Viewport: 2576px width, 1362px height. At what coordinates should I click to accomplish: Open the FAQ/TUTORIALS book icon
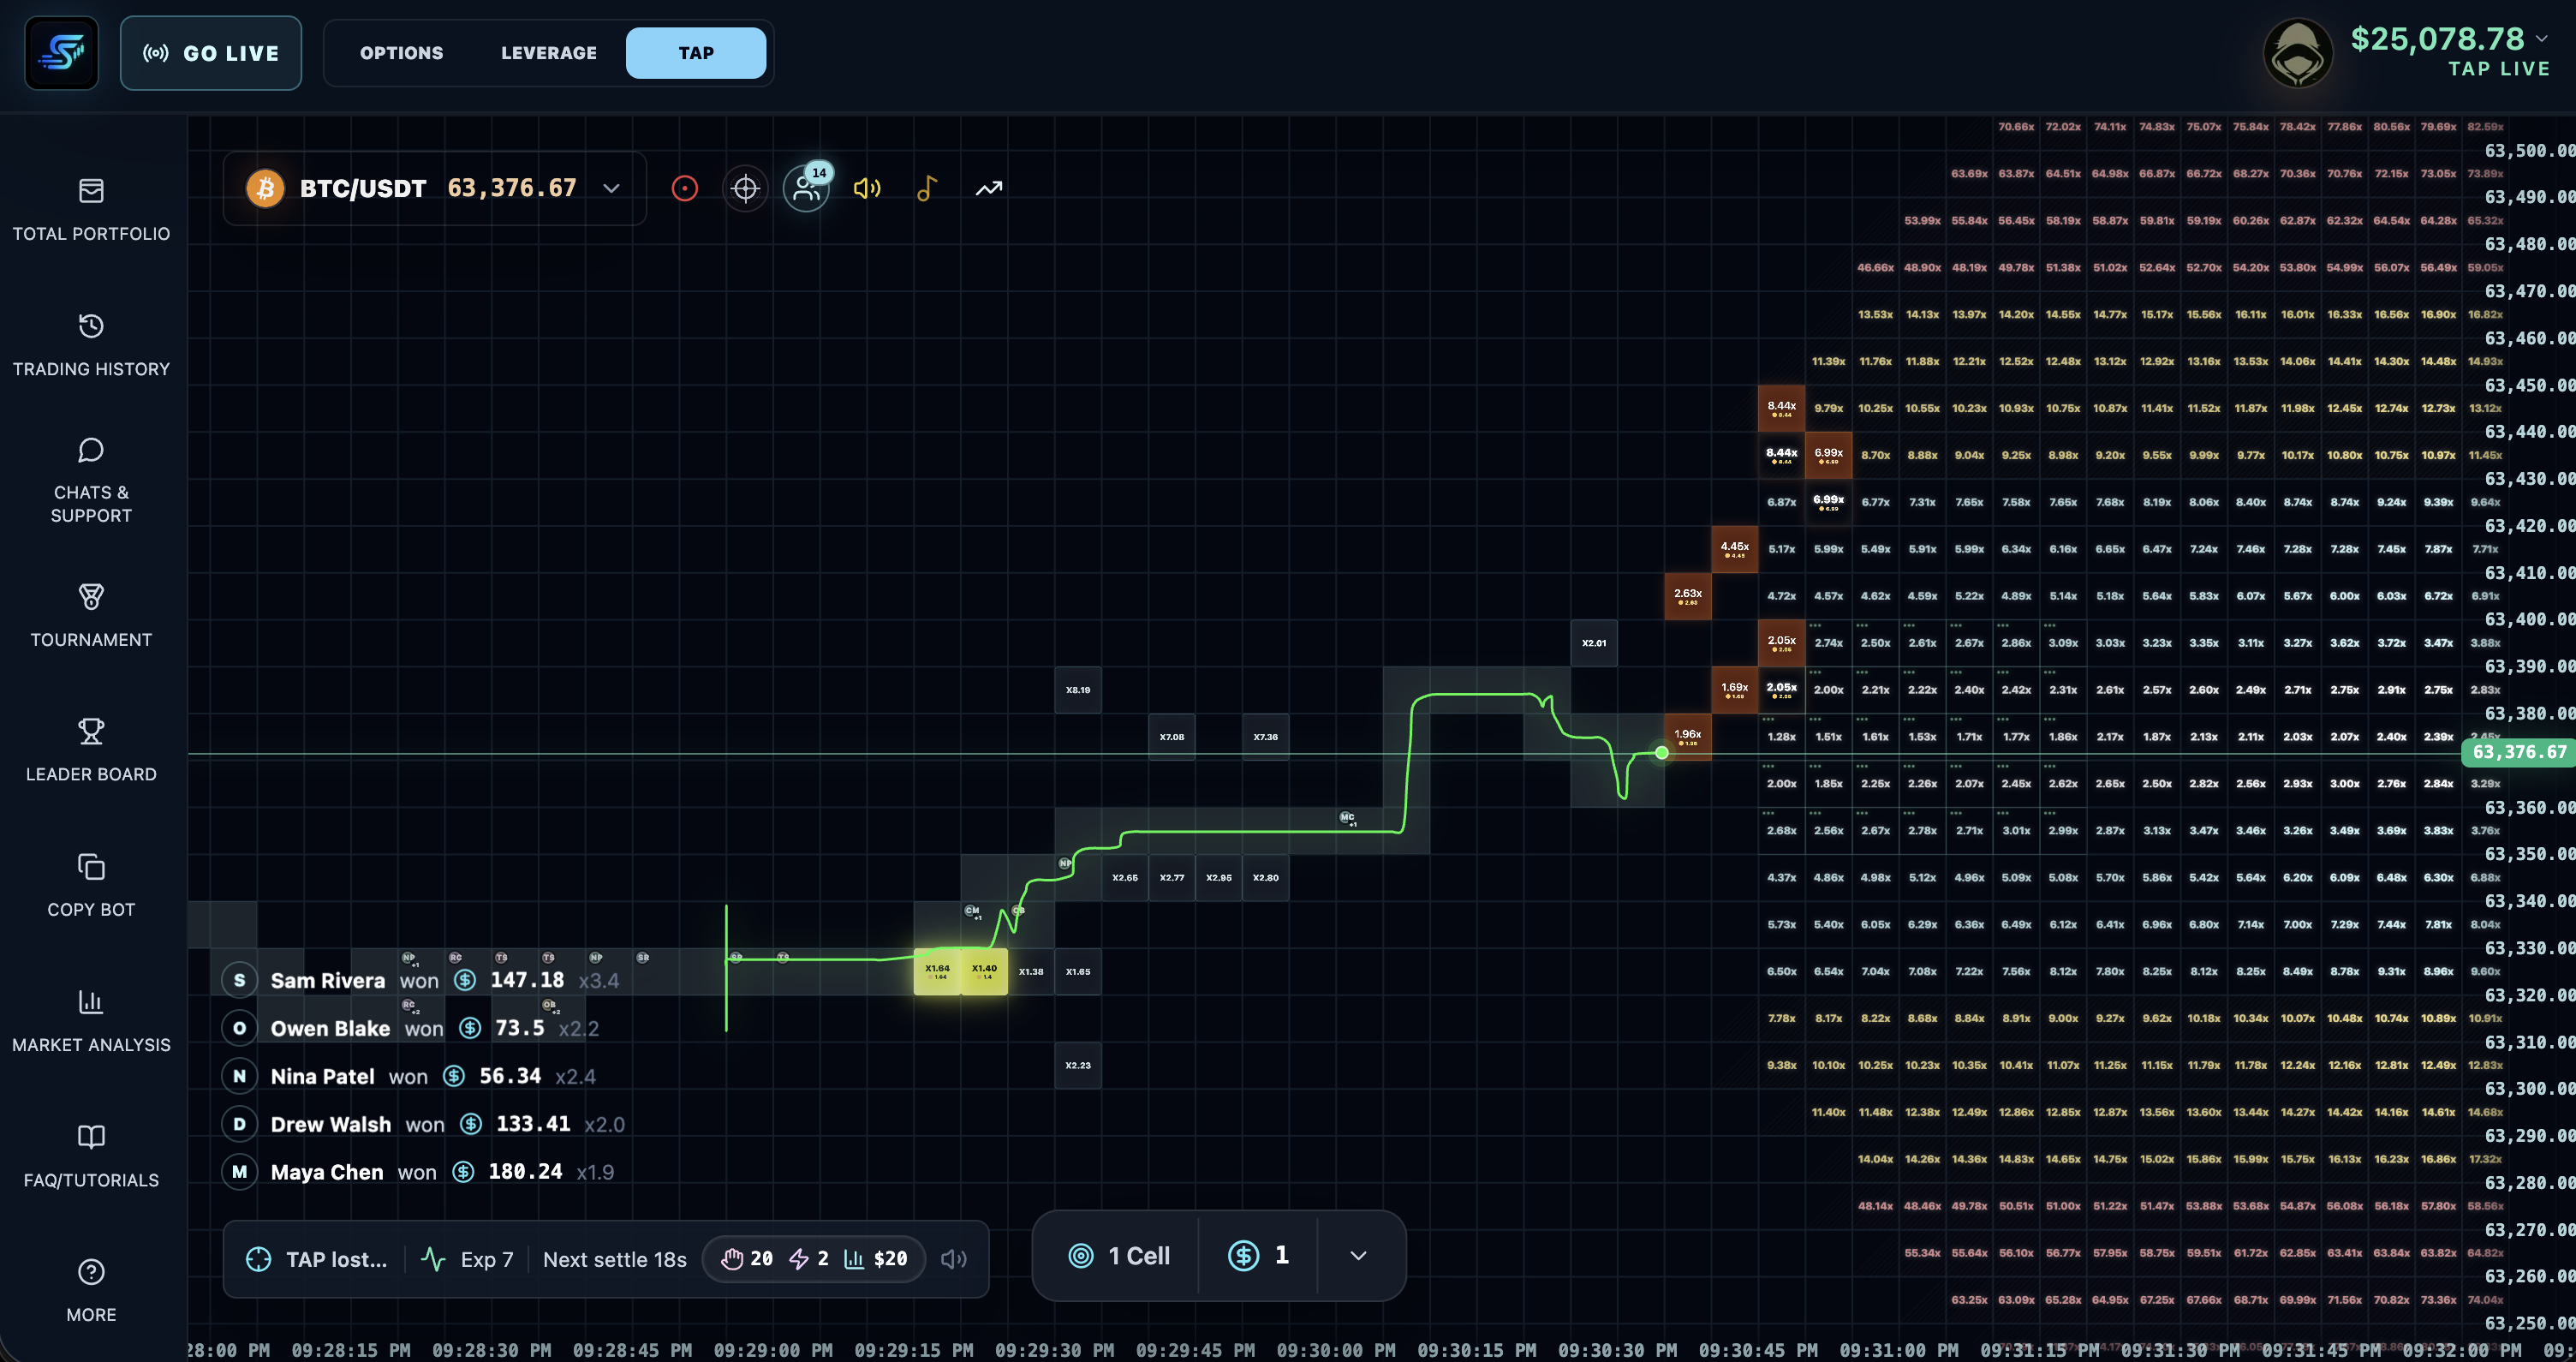(x=91, y=1137)
